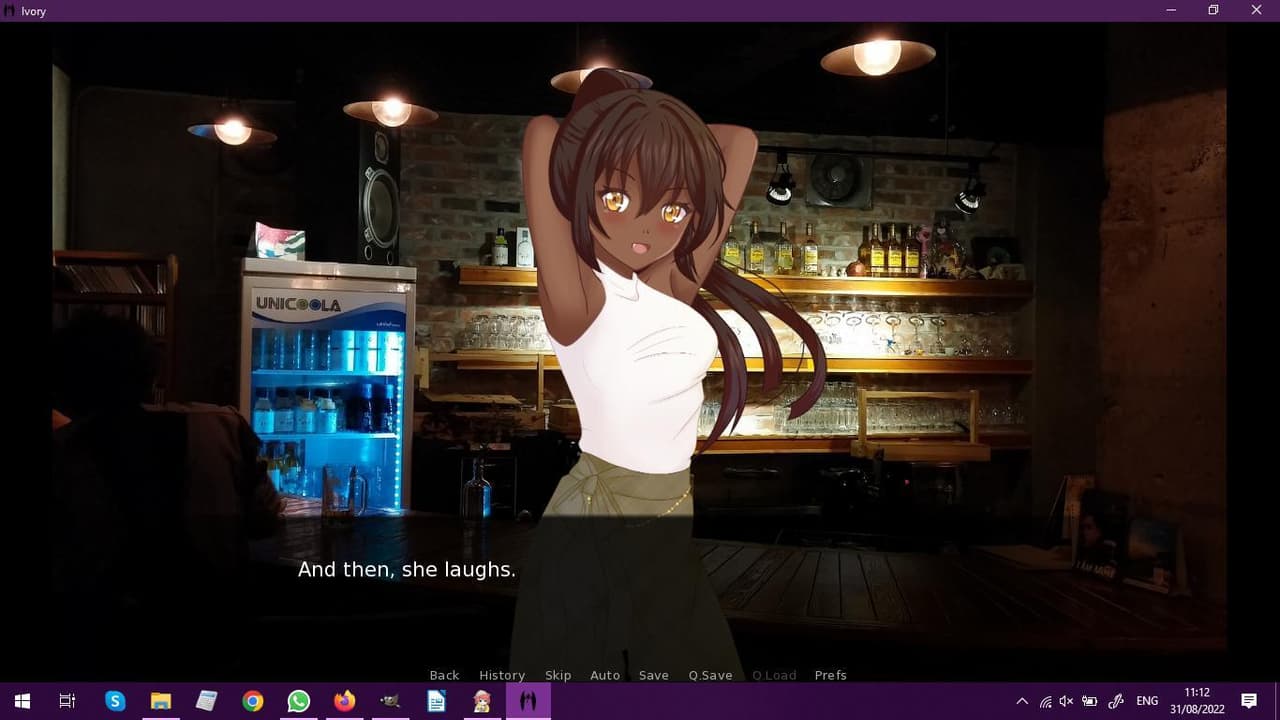Viewport: 1280px width, 720px height.
Task: Open the GIMP taskbar icon
Action: [x=391, y=701]
